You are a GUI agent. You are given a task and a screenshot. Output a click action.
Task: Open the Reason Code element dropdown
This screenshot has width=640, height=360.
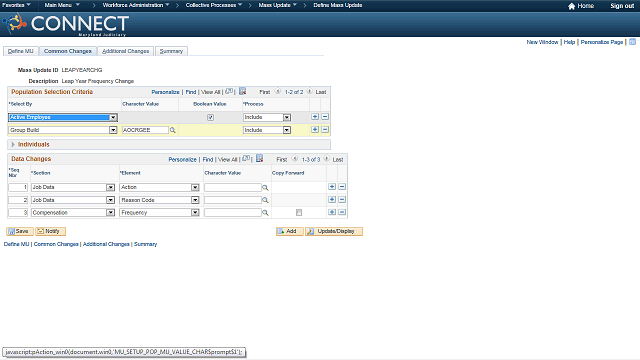pyautogui.click(x=159, y=200)
